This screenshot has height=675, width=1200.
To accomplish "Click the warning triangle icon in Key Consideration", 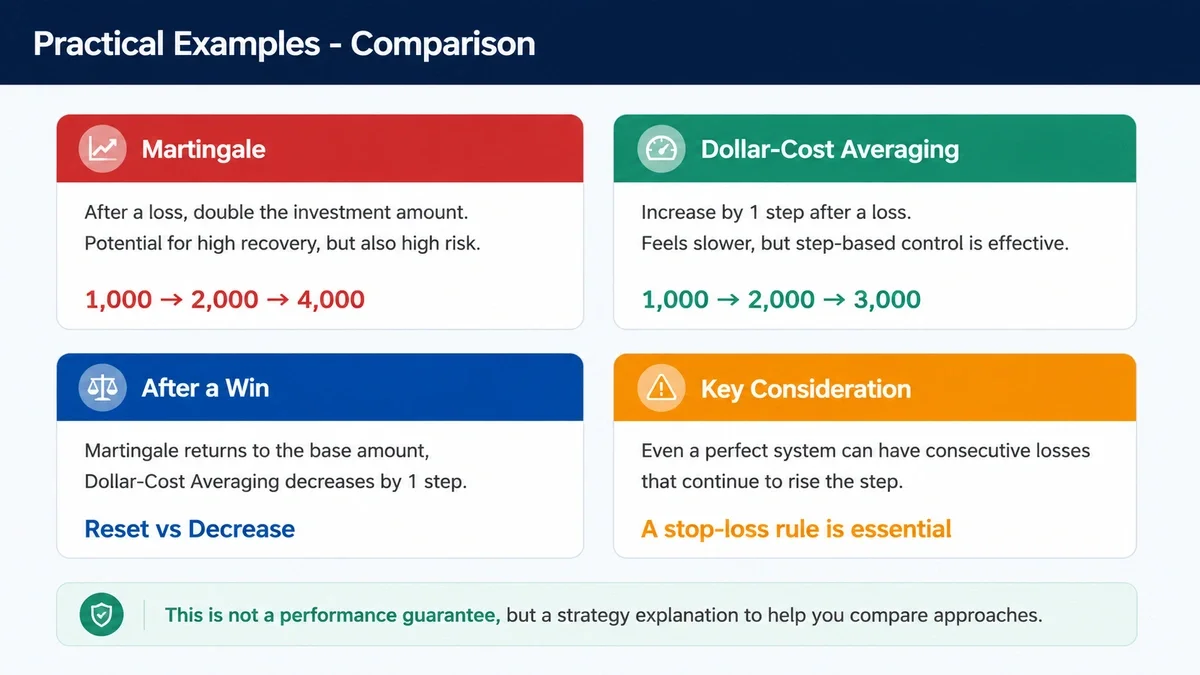I will pos(661,388).
